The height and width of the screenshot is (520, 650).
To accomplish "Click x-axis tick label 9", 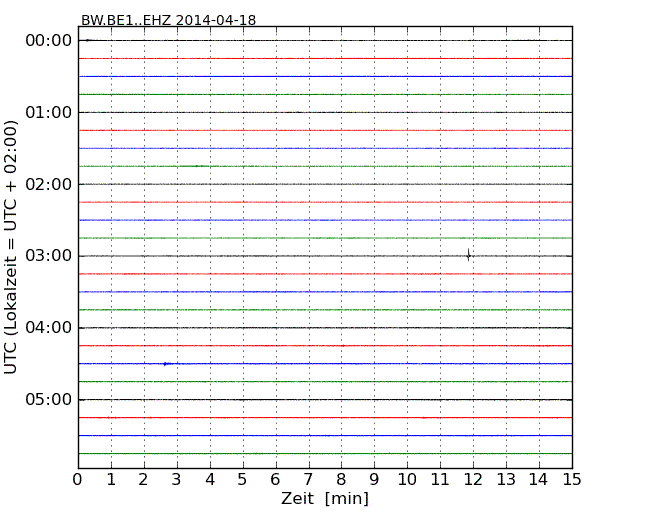I will pyautogui.click(x=374, y=479).
